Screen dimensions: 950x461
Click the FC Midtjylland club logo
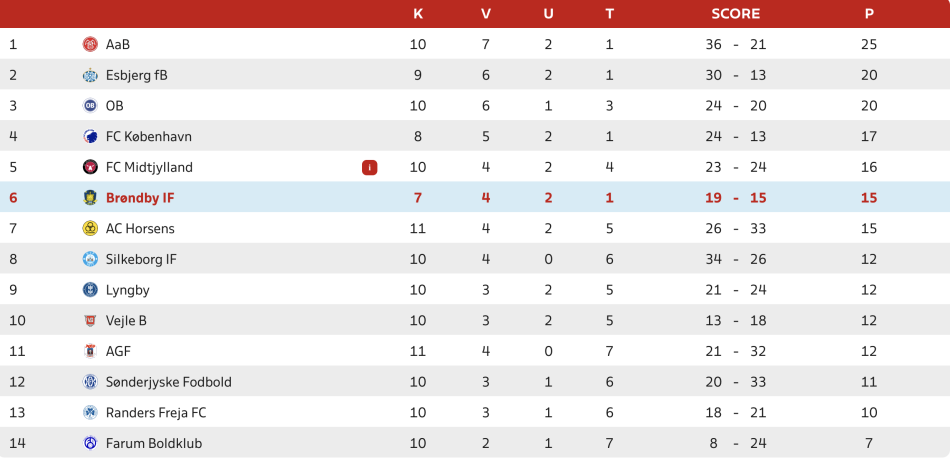tap(90, 167)
